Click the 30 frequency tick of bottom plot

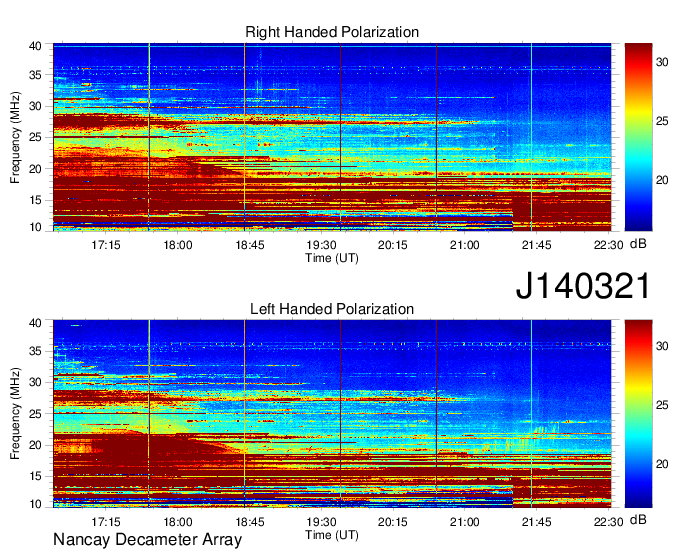point(35,382)
